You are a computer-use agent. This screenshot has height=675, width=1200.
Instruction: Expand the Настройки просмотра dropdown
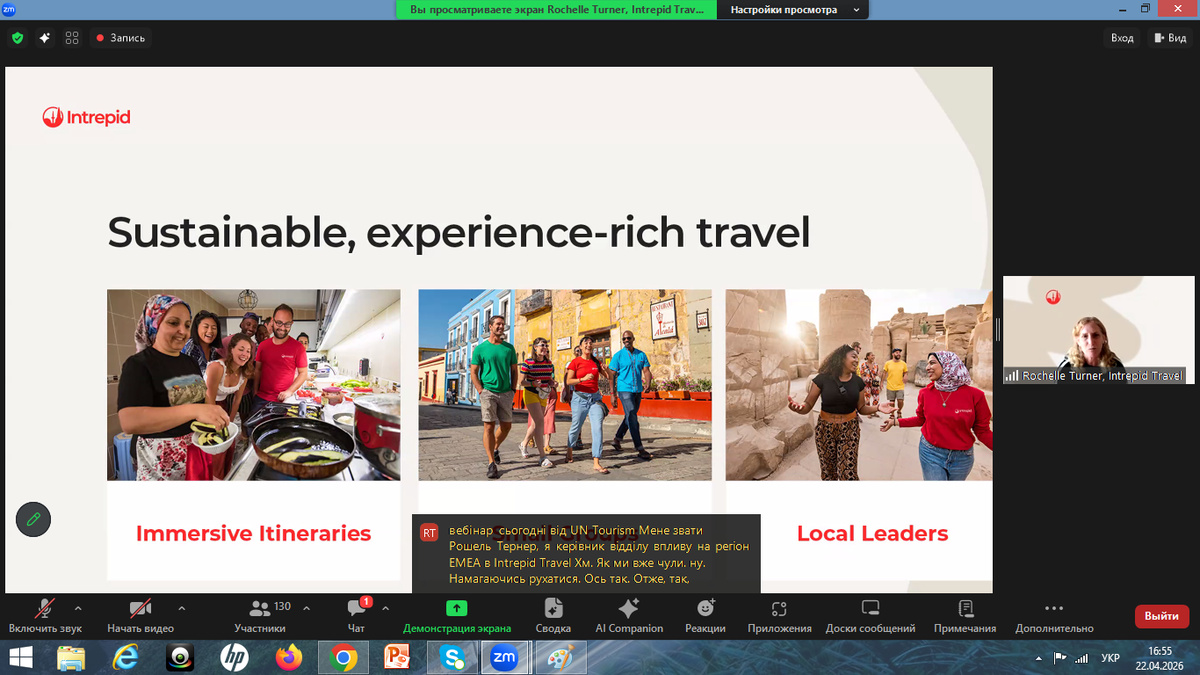796,9
